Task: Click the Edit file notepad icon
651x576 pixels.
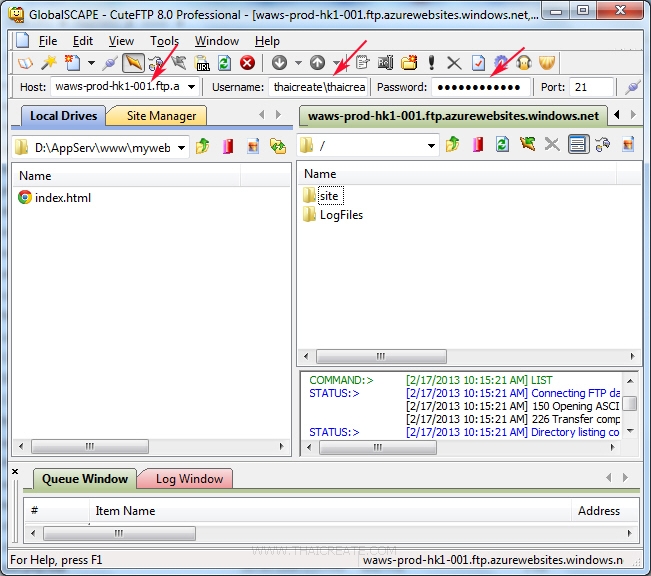Action: click(x=362, y=63)
